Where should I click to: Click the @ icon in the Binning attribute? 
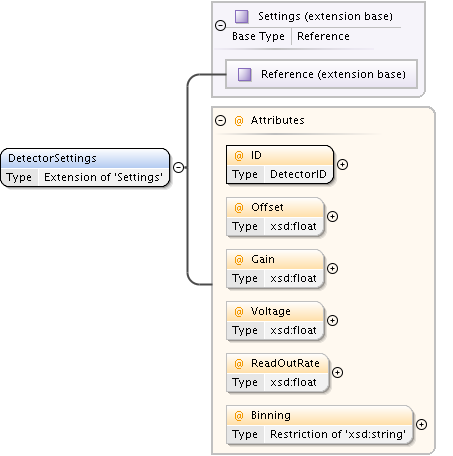pos(239,416)
